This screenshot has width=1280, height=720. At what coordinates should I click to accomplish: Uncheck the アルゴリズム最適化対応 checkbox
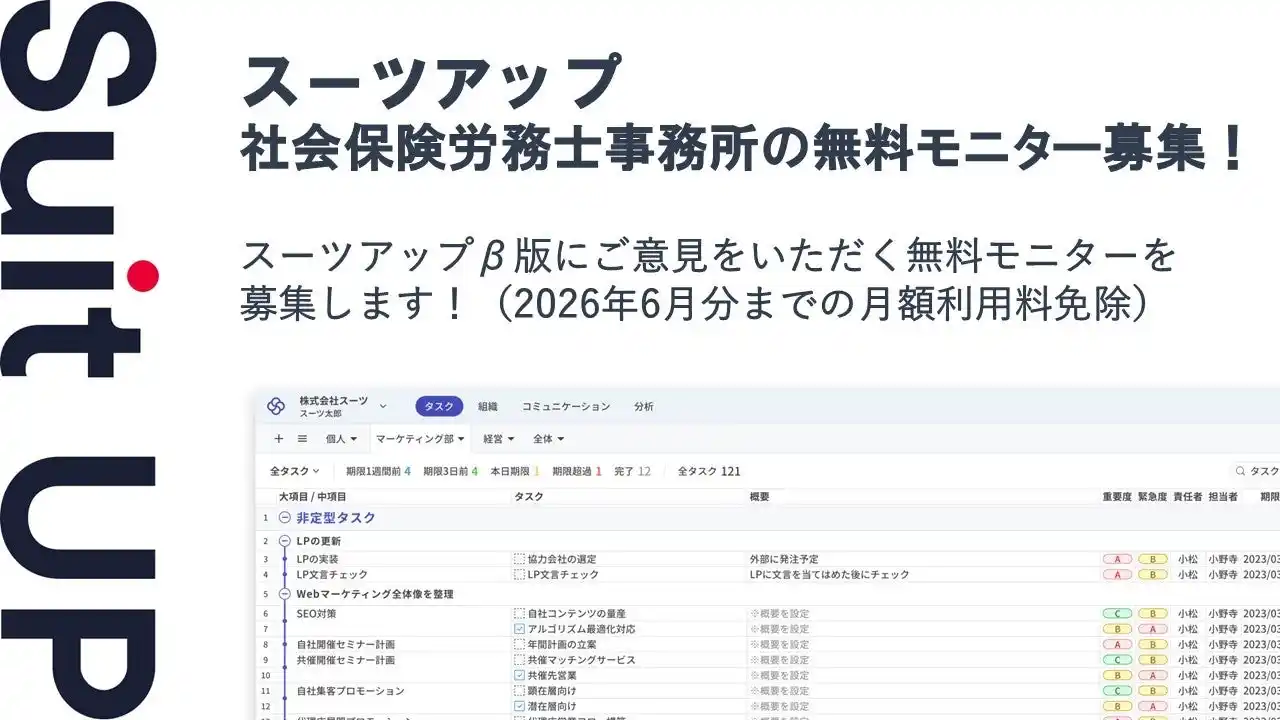(x=518, y=628)
